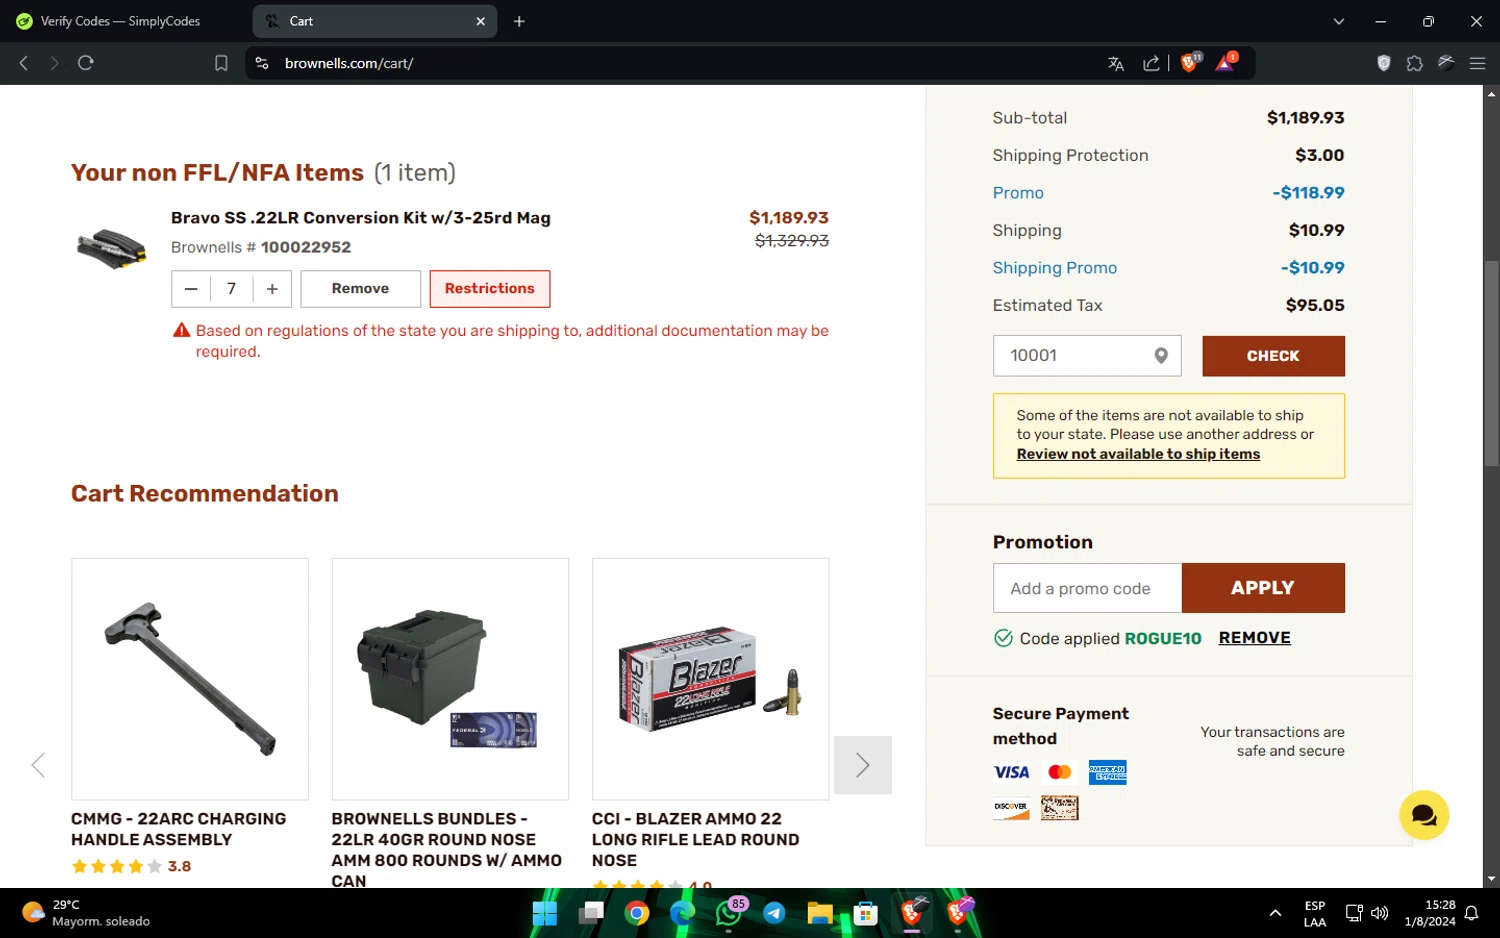
Task: Open WhatsApp from the taskbar
Action: click(x=729, y=913)
